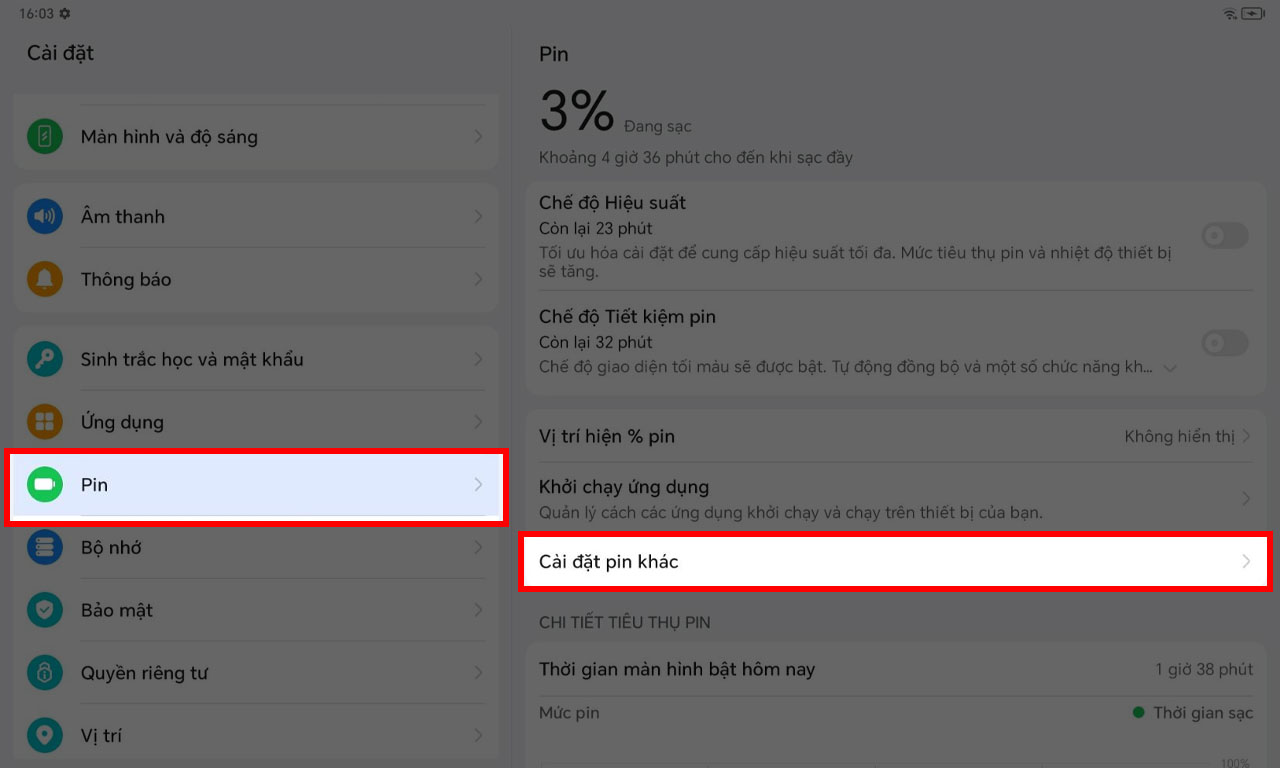Tap the display and brightness icon
This screenshot has height=768, width=1280.
(45, 137)
